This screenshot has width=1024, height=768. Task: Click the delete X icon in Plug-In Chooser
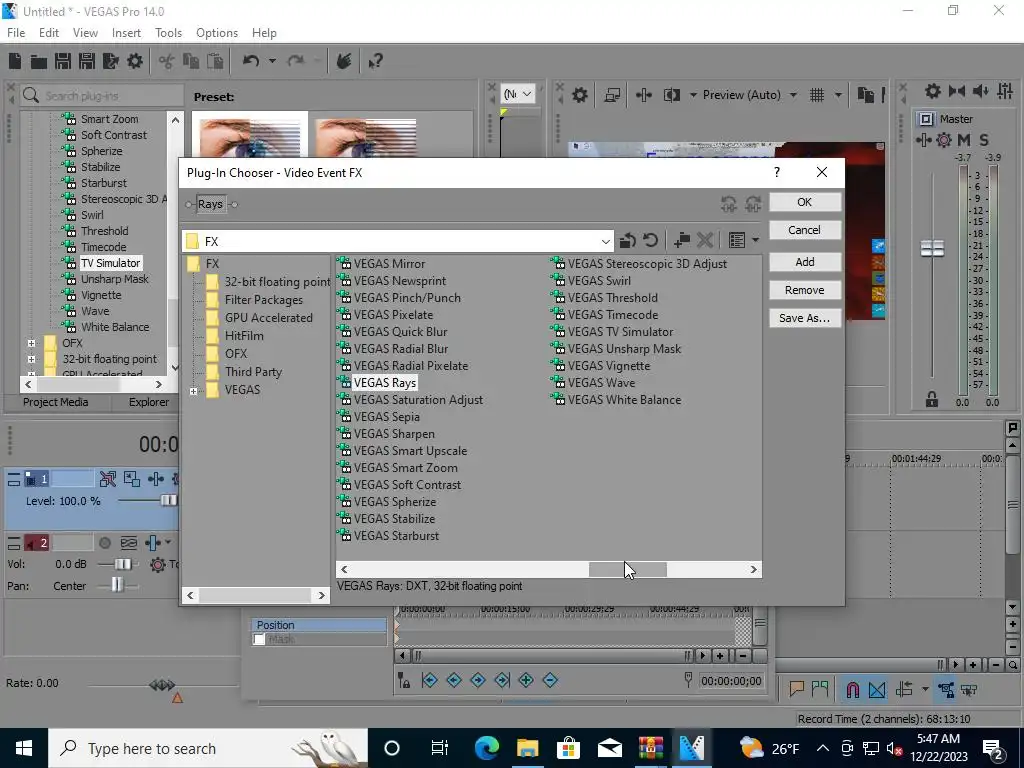point(705,240)
